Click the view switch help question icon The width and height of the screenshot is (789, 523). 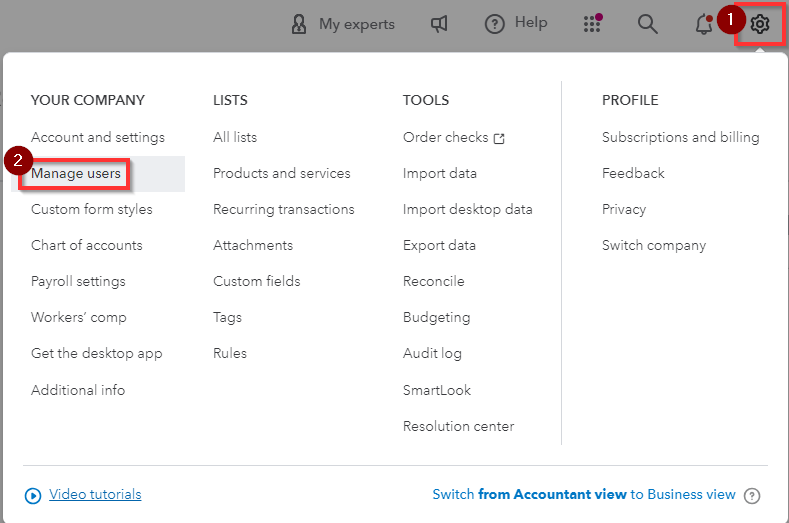pos(753,495)
